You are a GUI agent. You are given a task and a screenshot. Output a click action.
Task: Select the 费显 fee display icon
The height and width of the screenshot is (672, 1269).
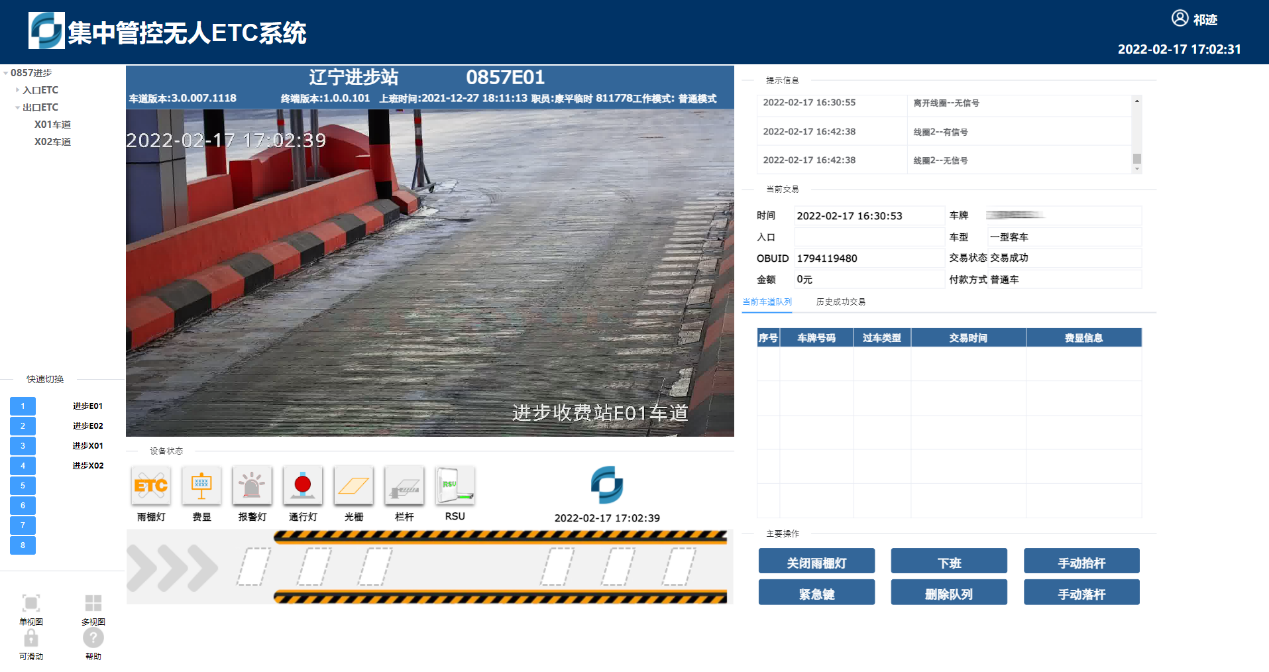(202, 486)
